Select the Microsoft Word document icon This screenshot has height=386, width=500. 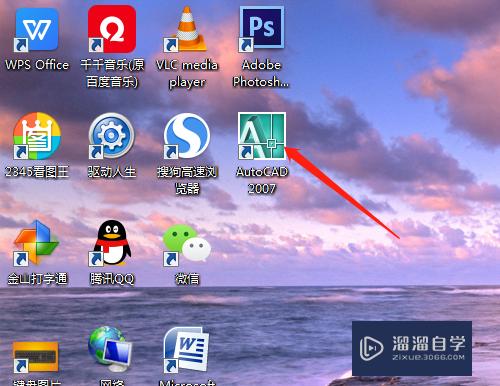187,350
